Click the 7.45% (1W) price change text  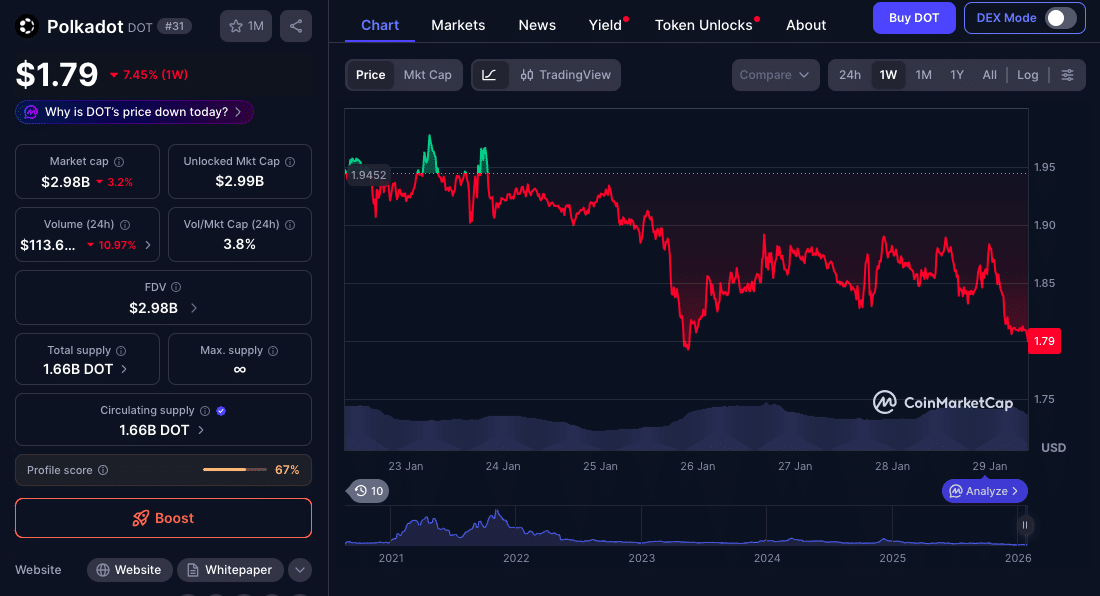155,75
